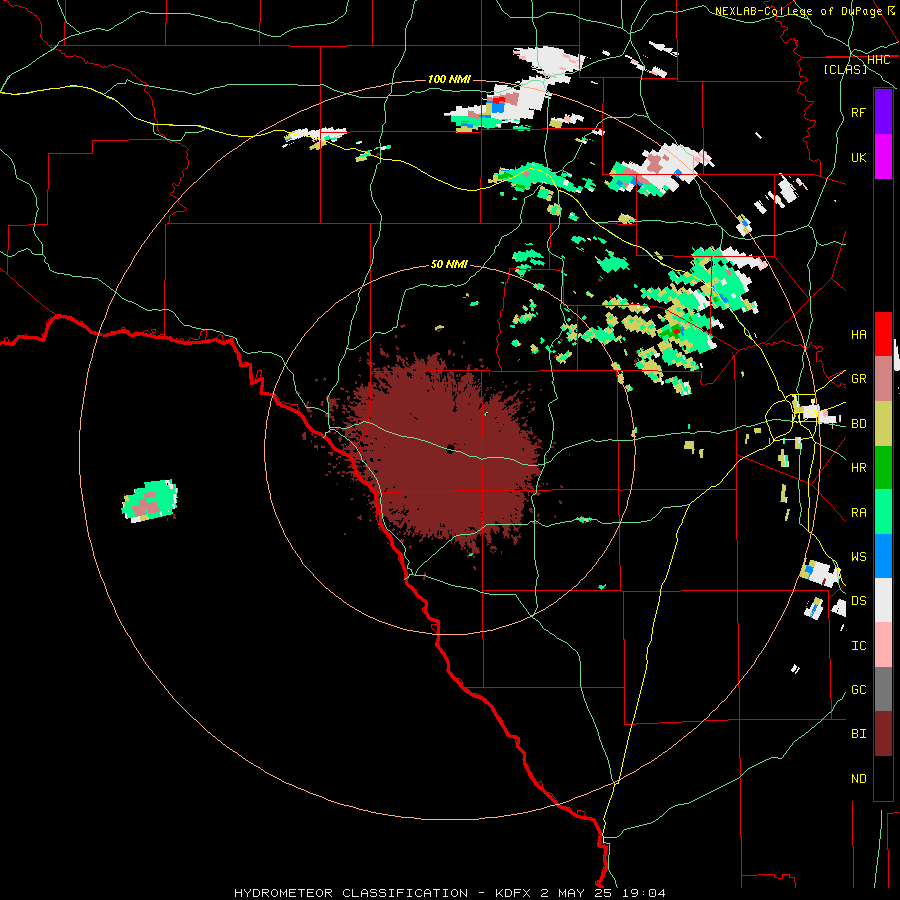Image resolution: width=900 pixels, height=900 pixels.
Task: Click the ND black legend swatch
Action: click(x=883, y=778)
